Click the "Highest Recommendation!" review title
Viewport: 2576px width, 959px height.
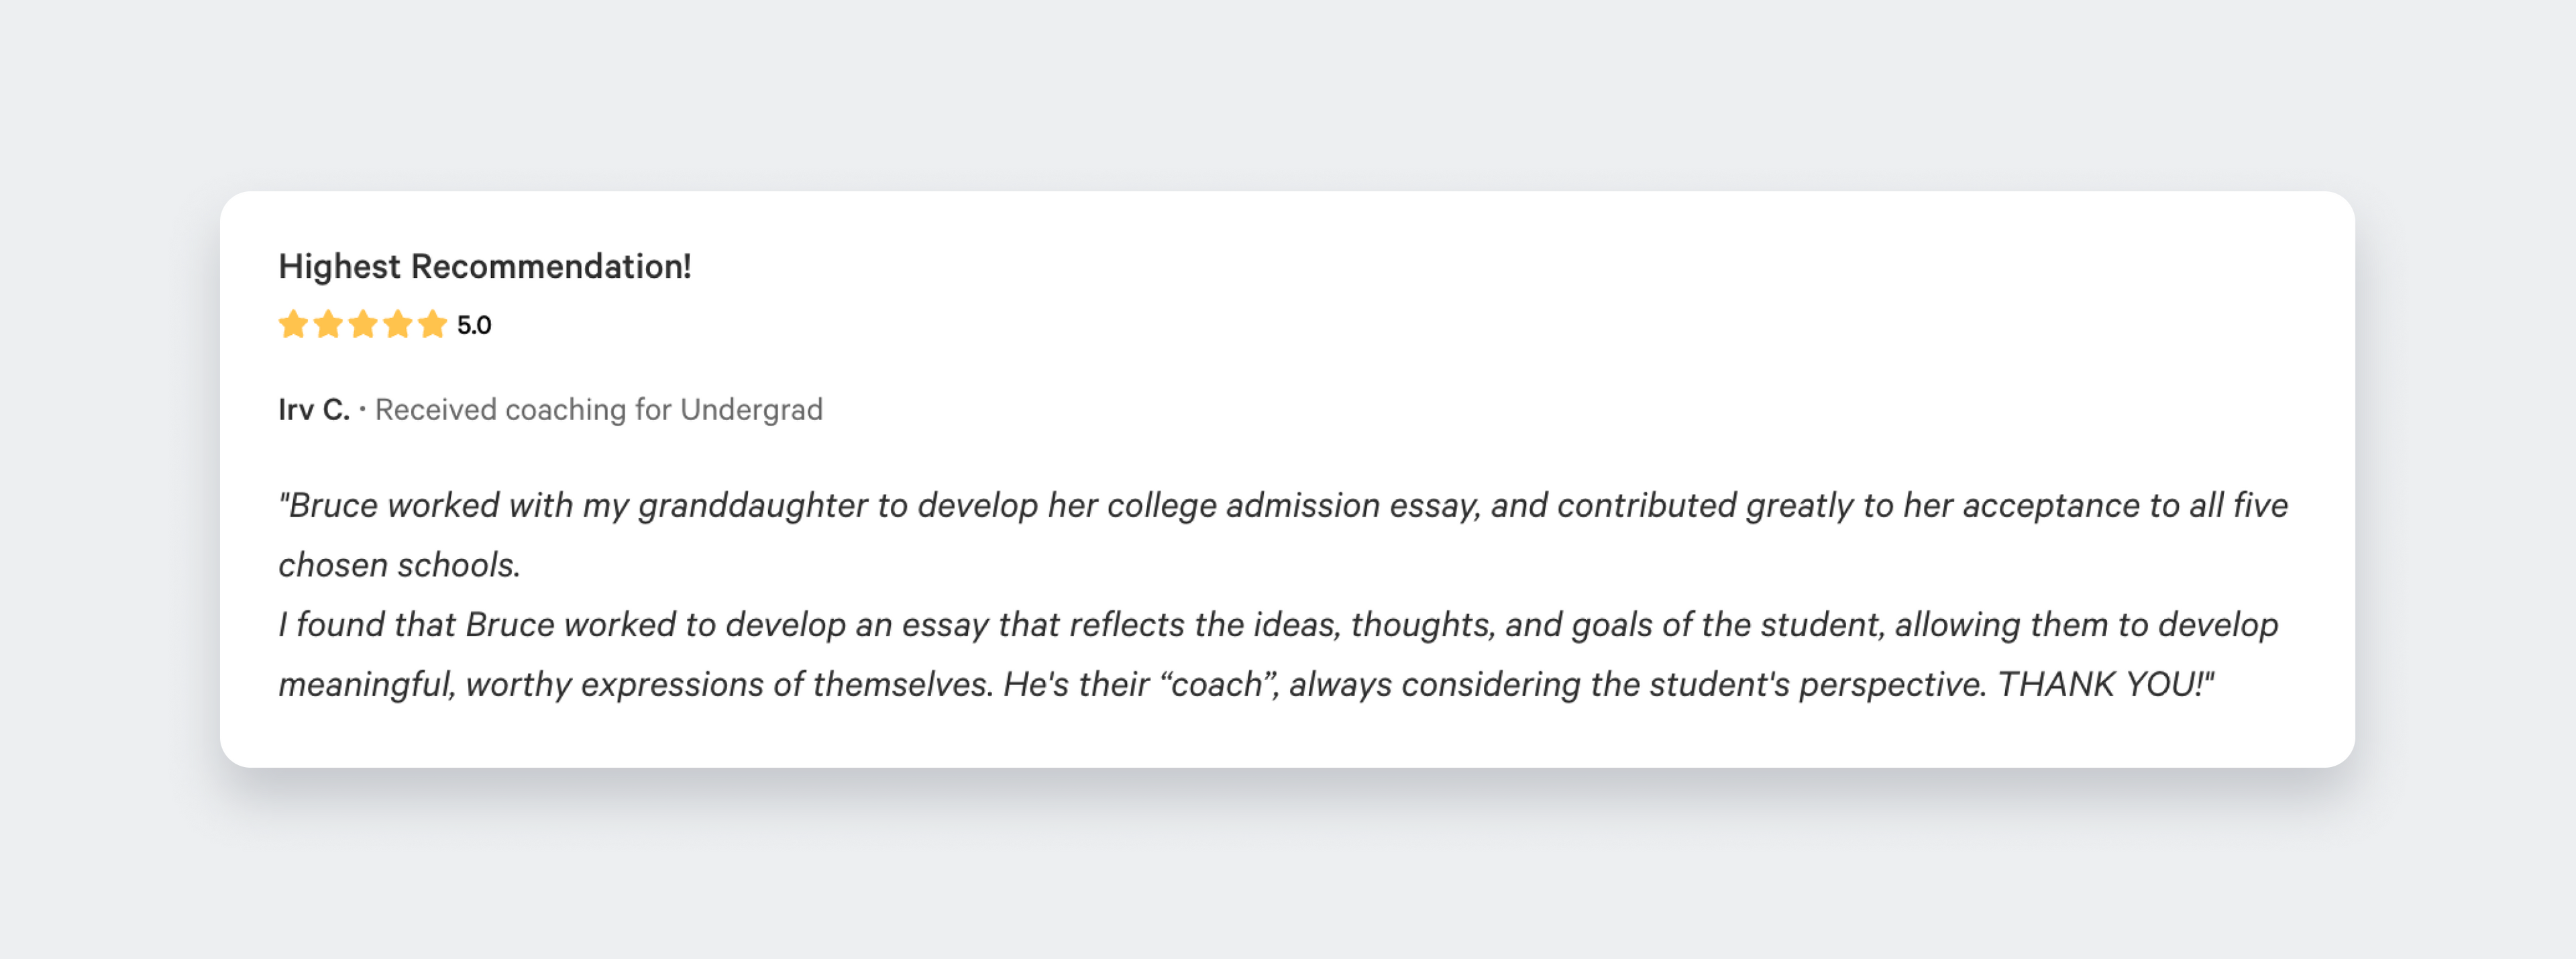click(x=484, y=267)
